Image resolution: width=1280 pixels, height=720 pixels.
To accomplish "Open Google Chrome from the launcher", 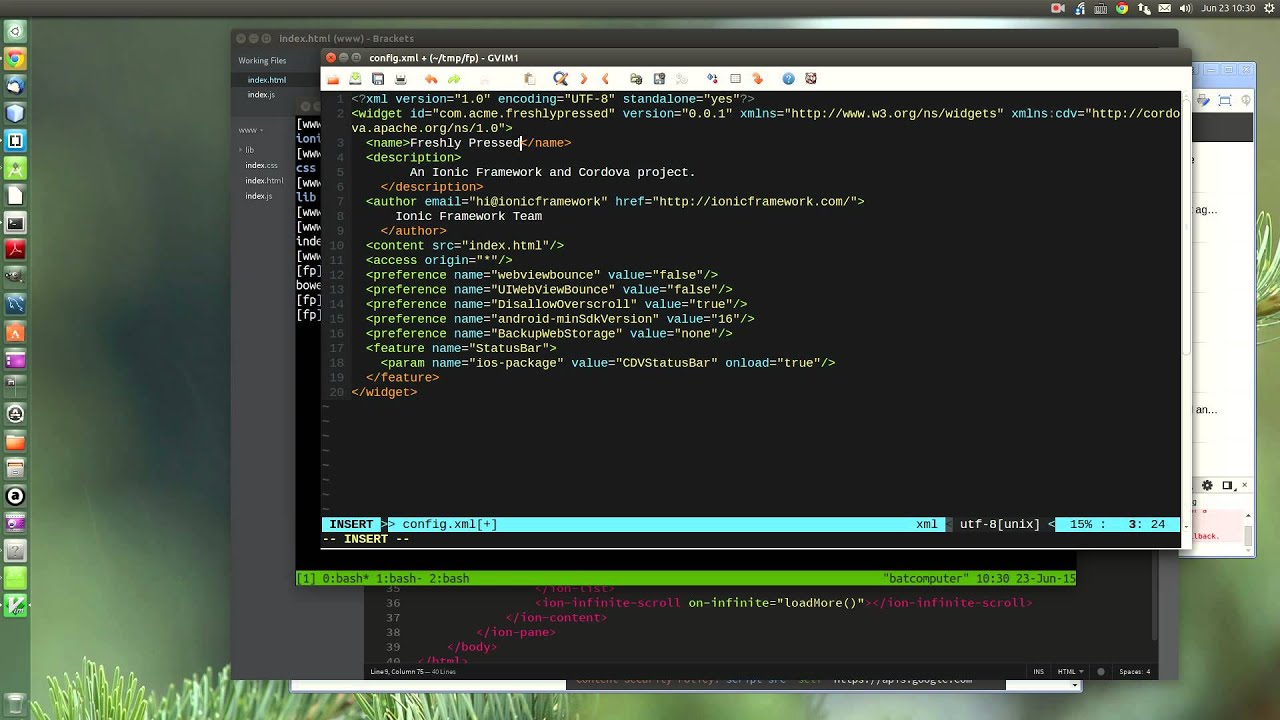I will coord(15,59).
